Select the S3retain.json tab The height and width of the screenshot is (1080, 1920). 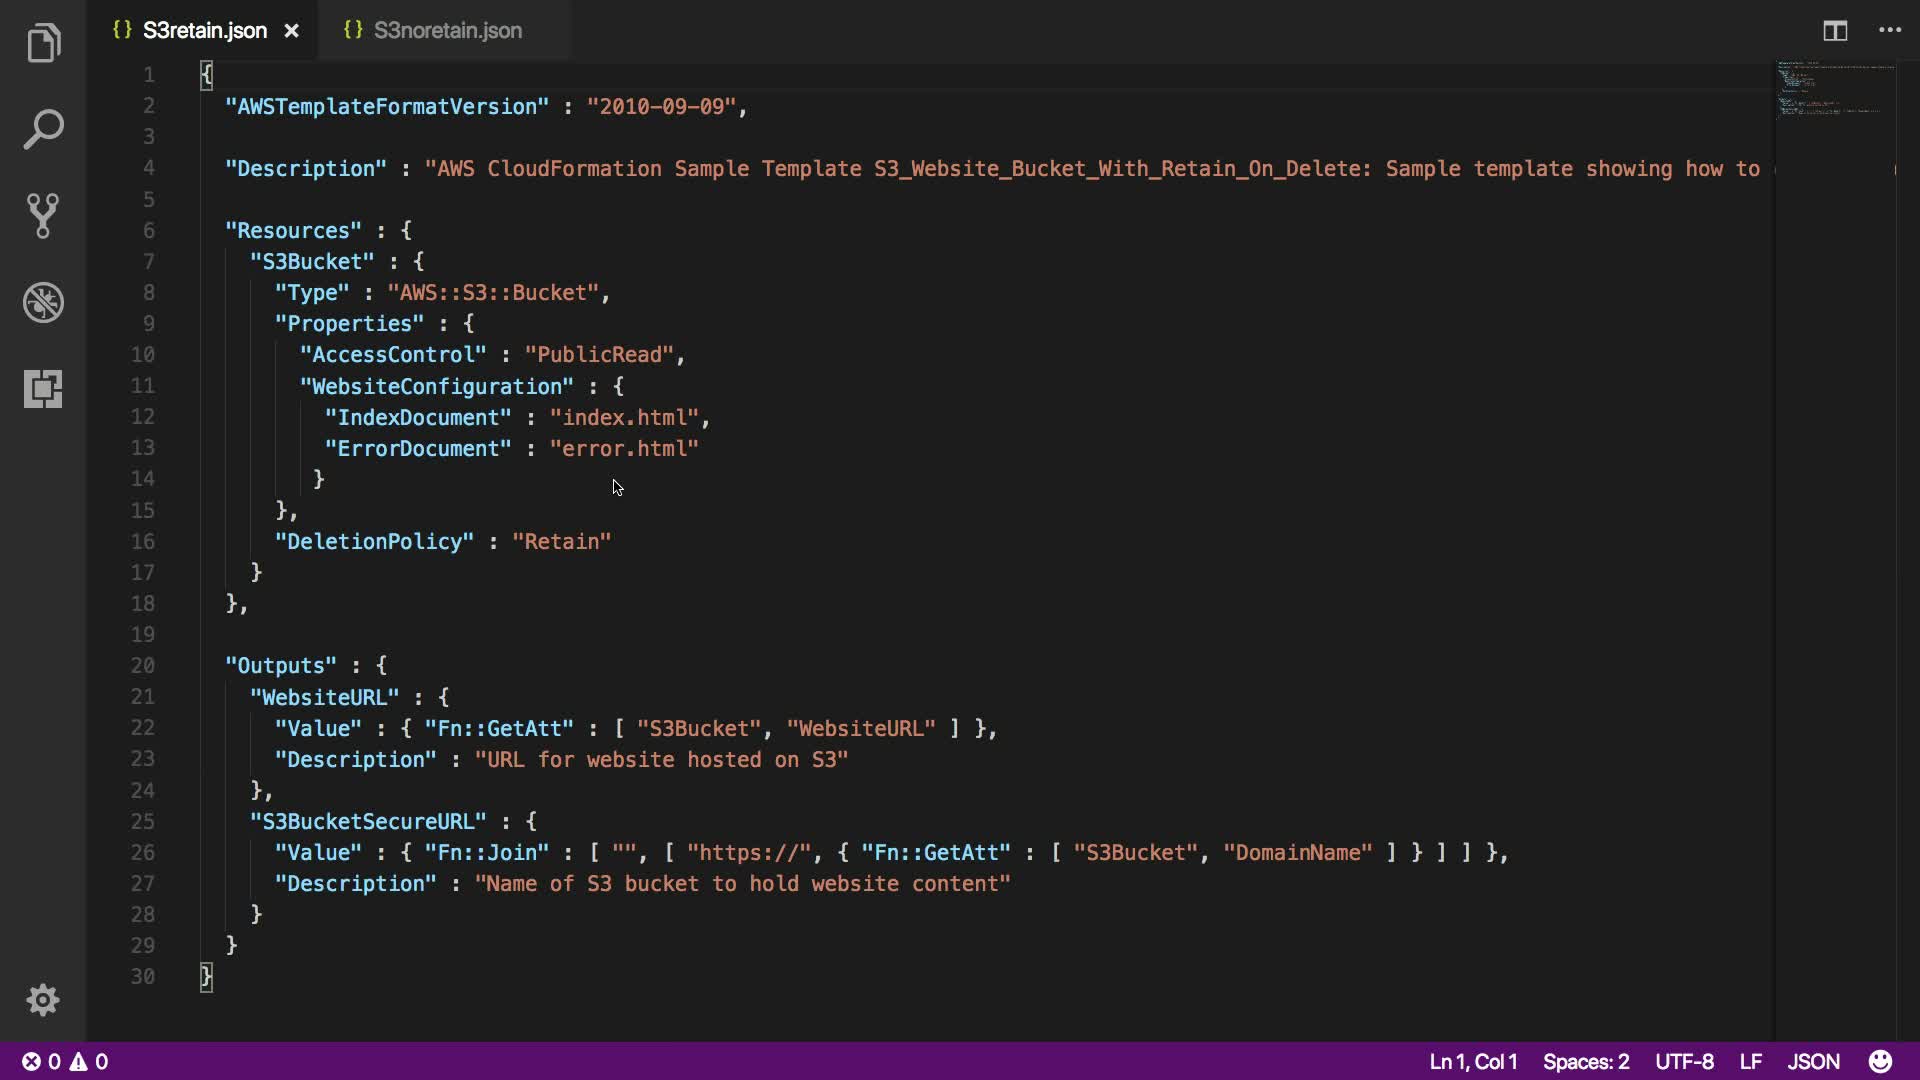click(204, 30)
